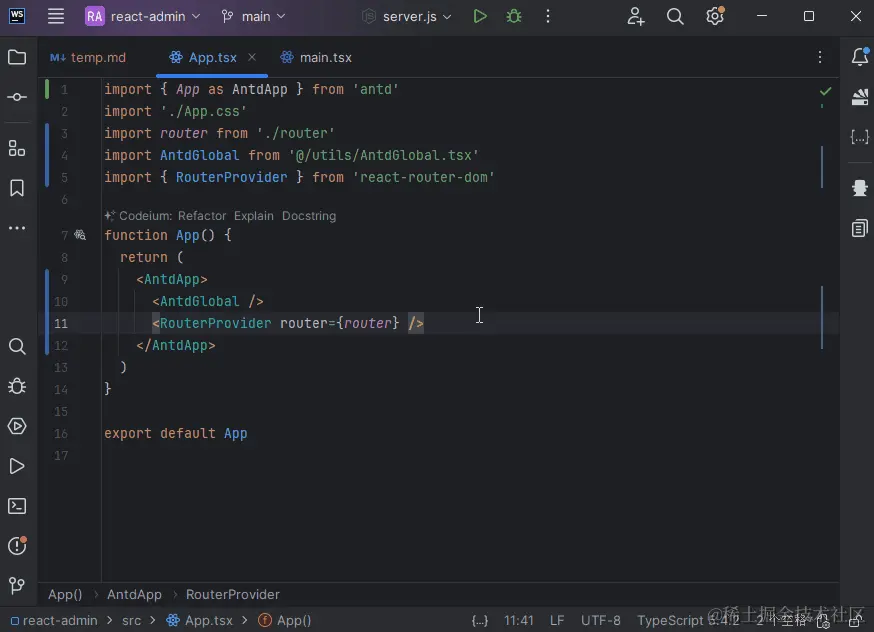
Task: Click react-admin in the navigation bar
Action: (54, 620)
